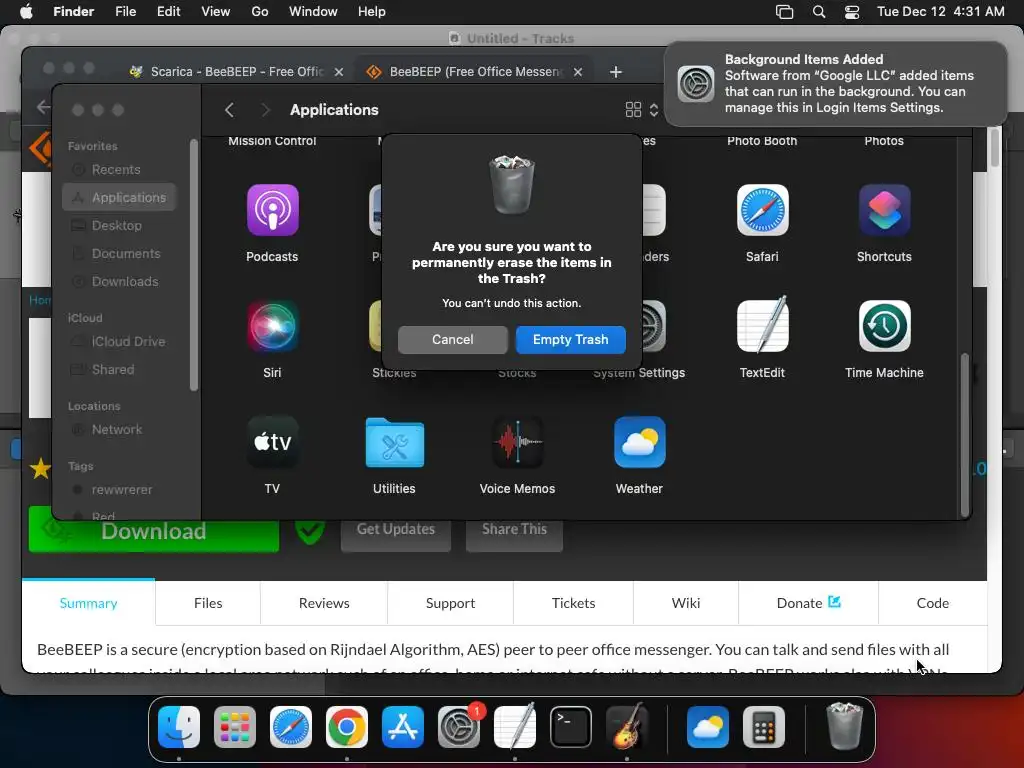
Task: Open Control Center in menu bar
Action: [852, 12]
